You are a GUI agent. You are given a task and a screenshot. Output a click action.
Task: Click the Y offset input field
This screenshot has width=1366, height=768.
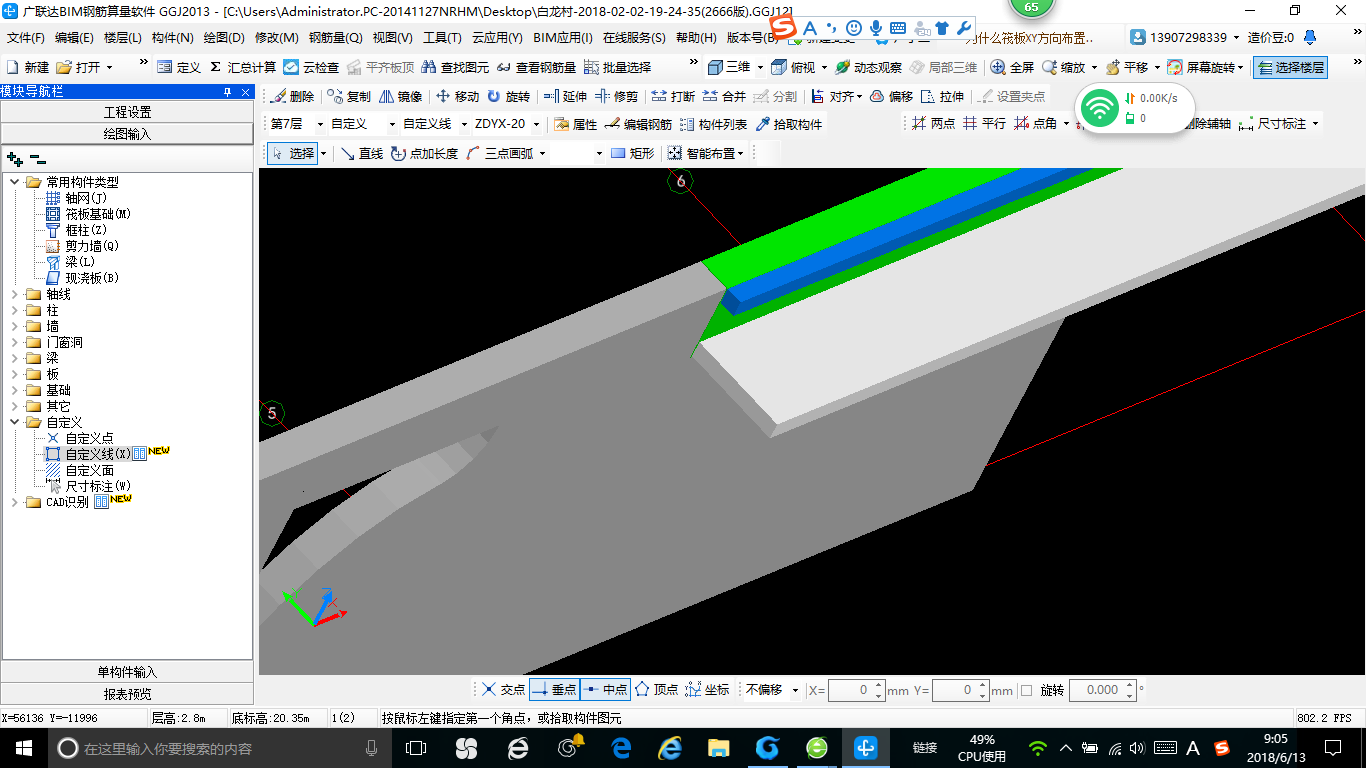(x=960, y=690)
